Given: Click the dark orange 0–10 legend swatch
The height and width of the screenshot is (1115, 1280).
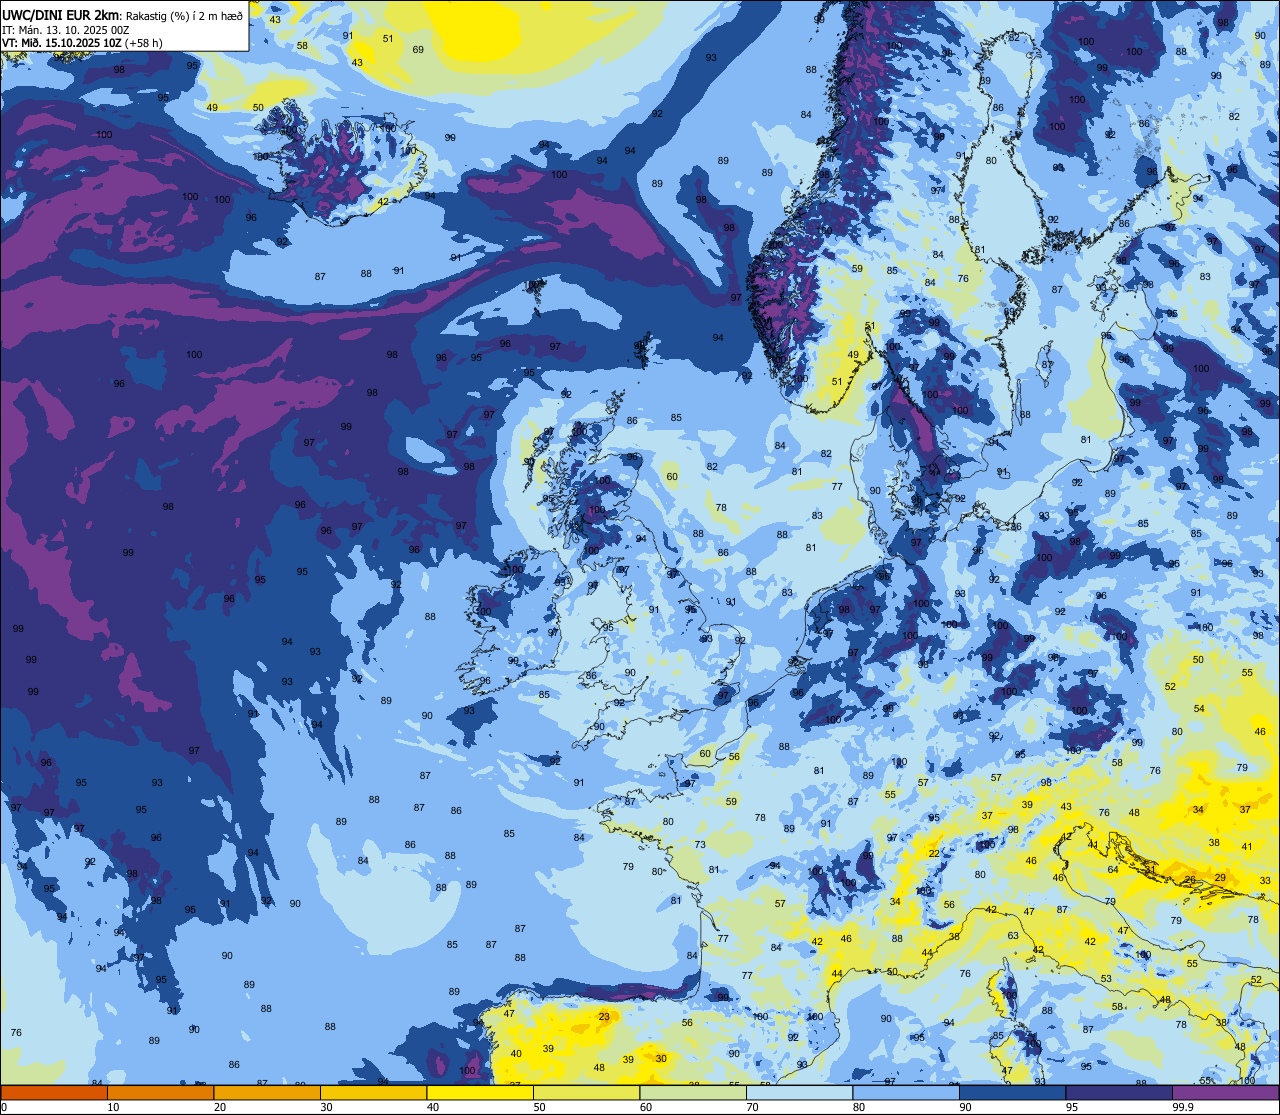Looking at the screenshot, I should pyautogui.click(x=54, y=1093).
